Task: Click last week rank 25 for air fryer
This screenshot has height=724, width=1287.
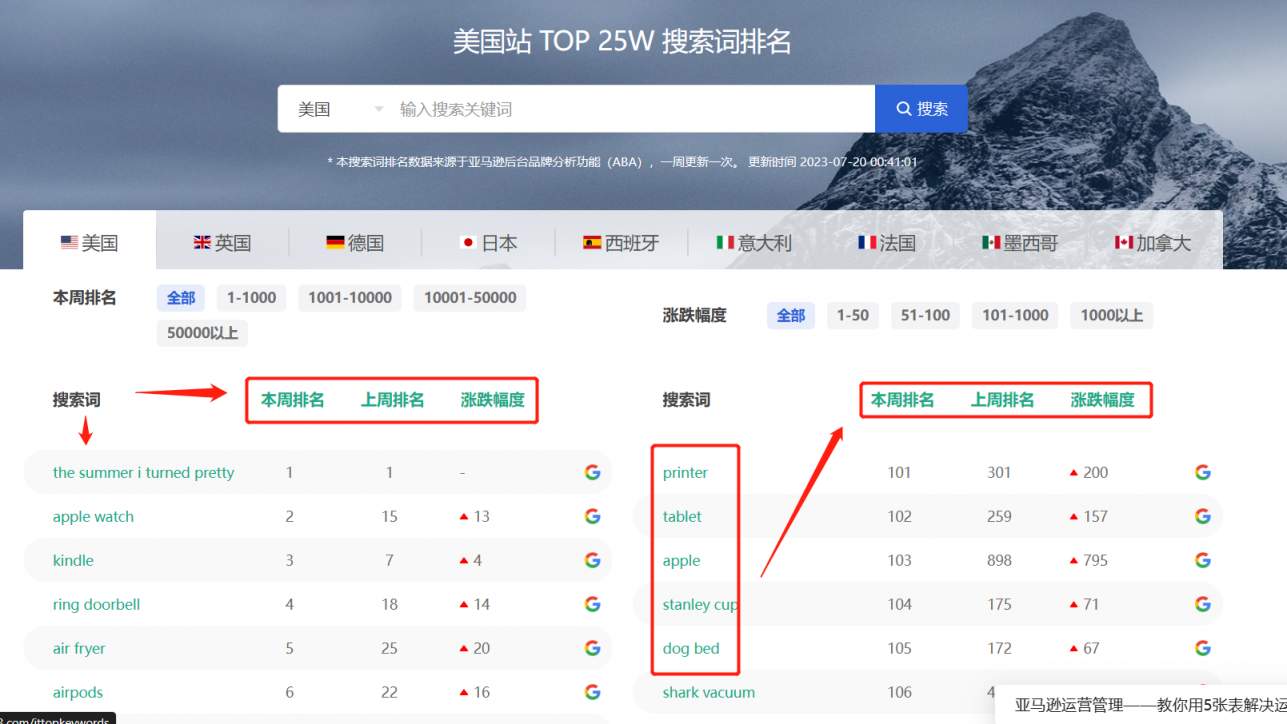Action: 389,648
